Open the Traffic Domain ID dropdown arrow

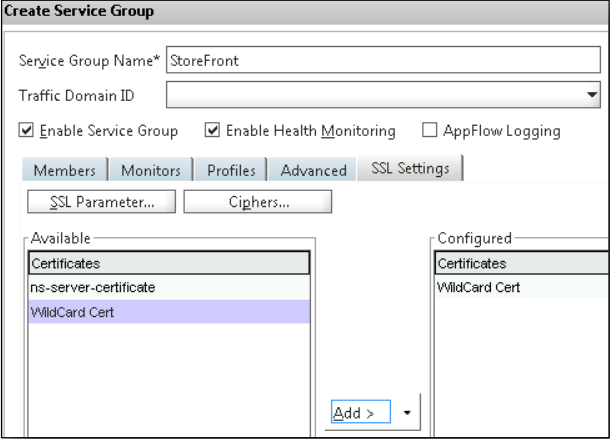point(592,96)
